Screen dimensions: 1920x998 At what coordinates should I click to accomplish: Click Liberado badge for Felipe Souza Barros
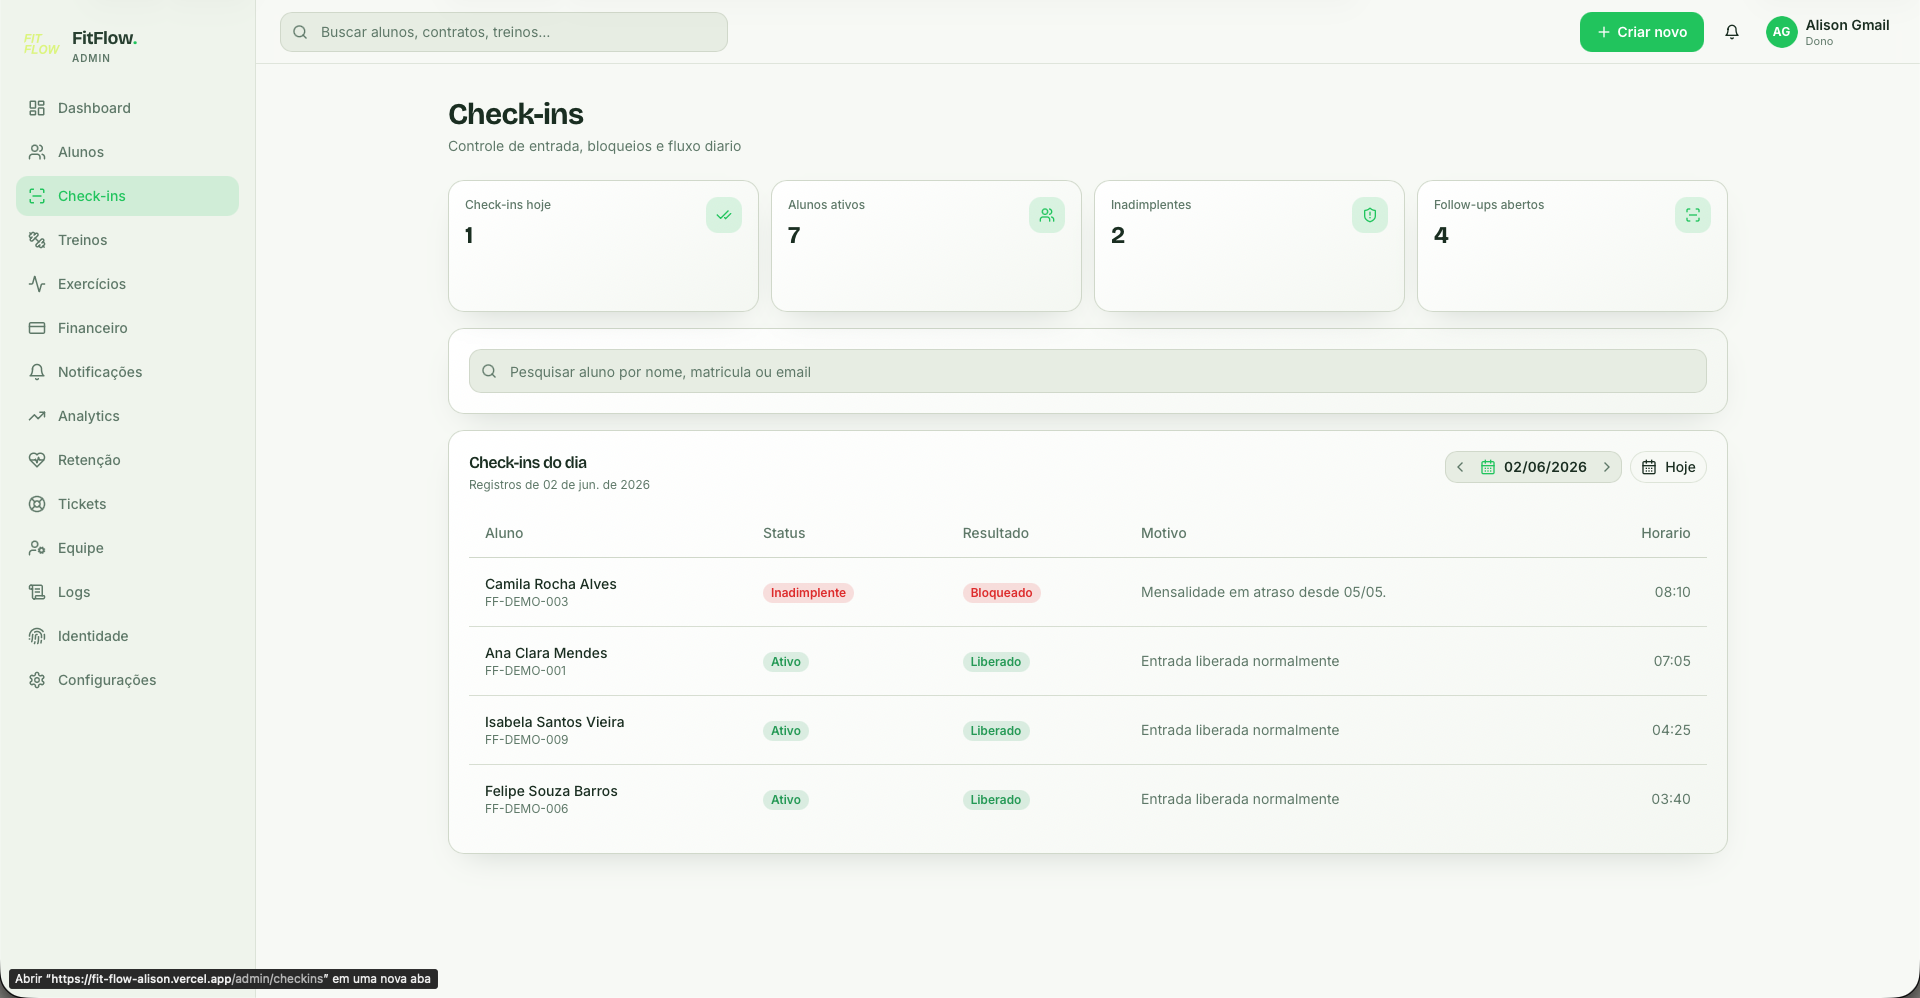996,800
